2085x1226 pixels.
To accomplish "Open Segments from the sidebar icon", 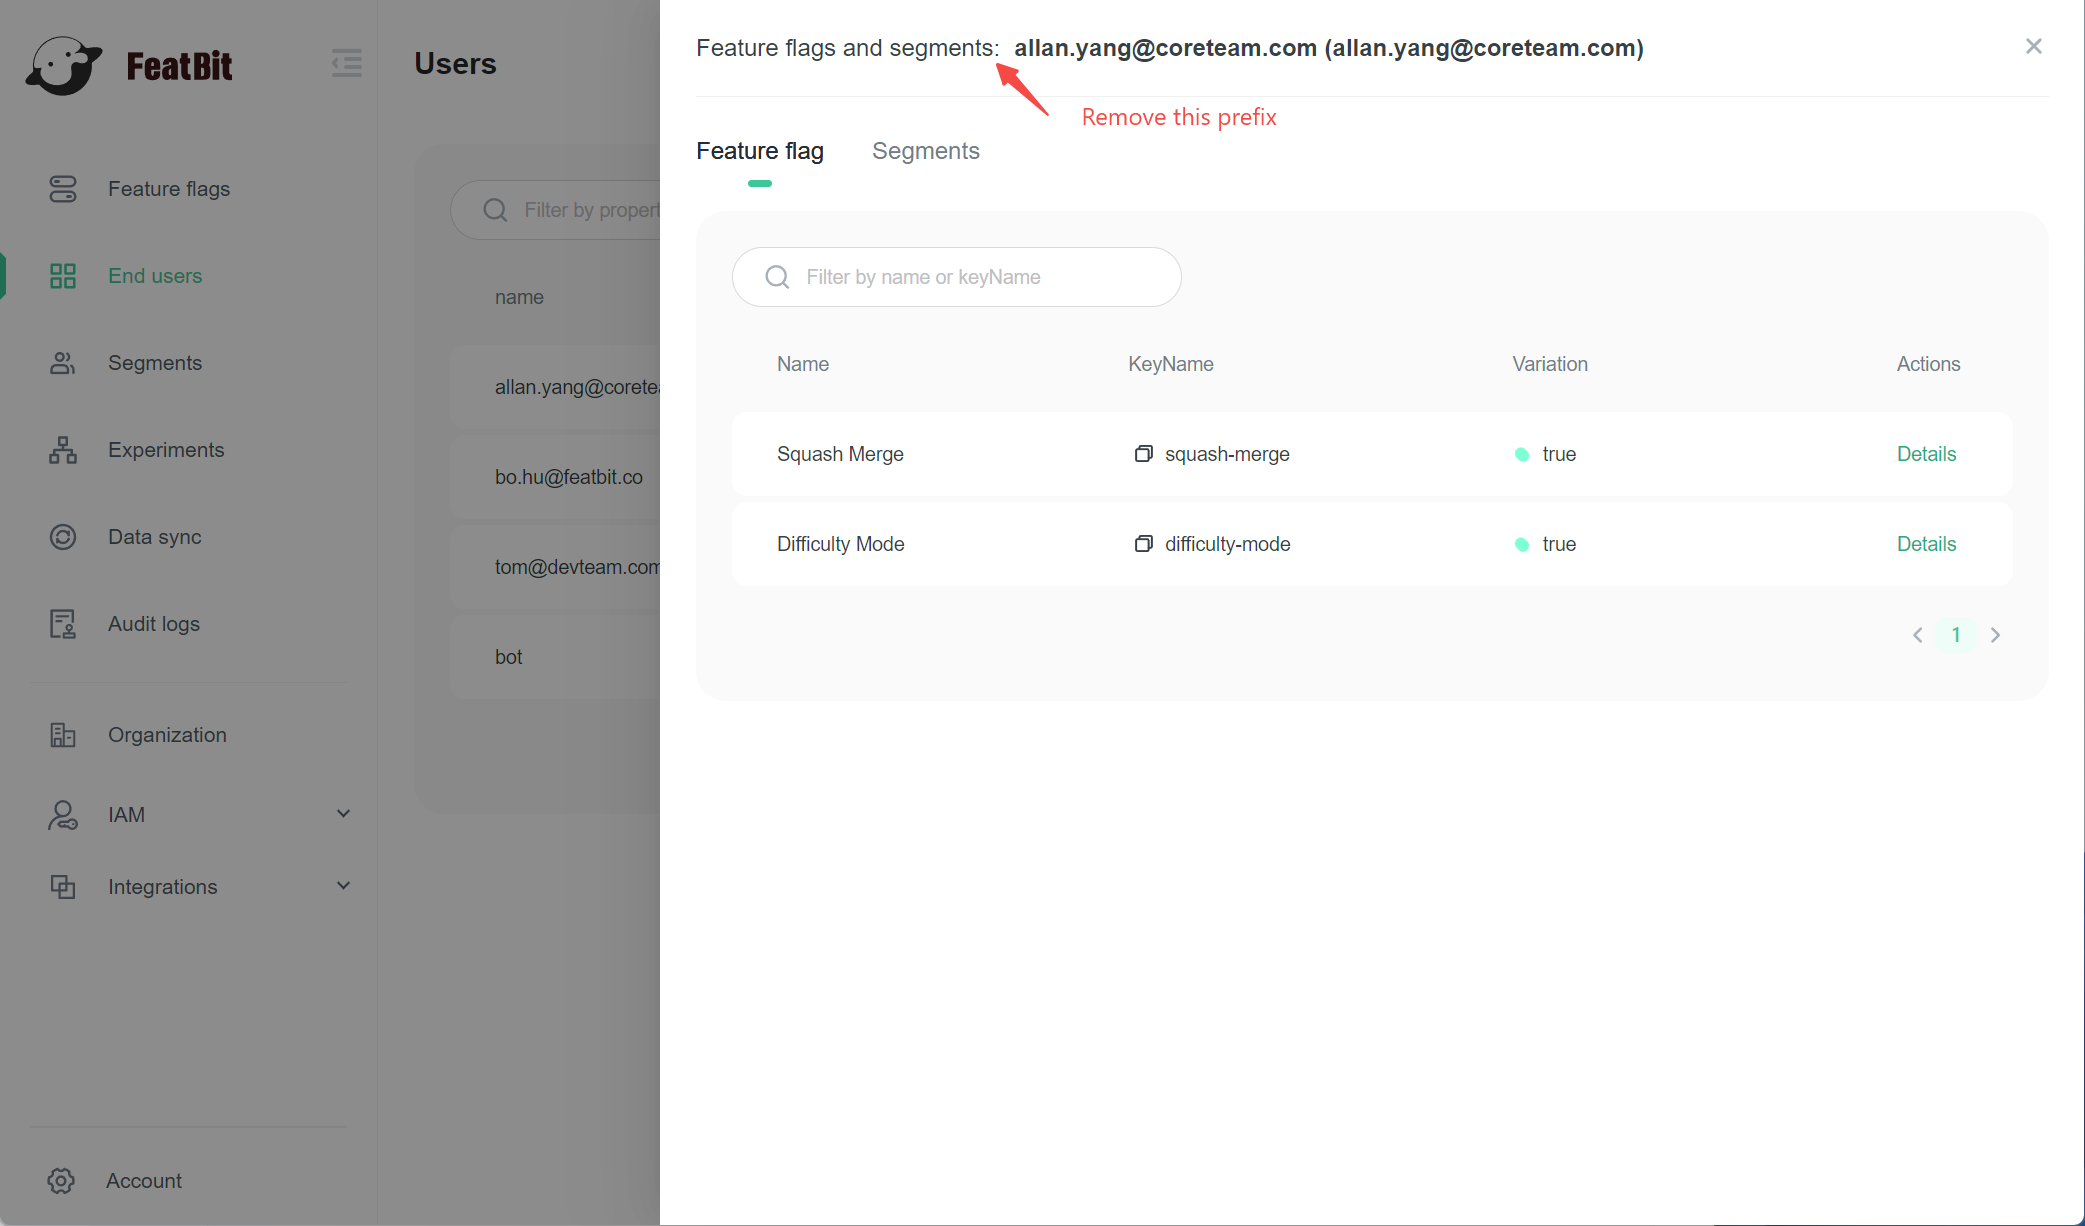I will click(x=63, y=362).
